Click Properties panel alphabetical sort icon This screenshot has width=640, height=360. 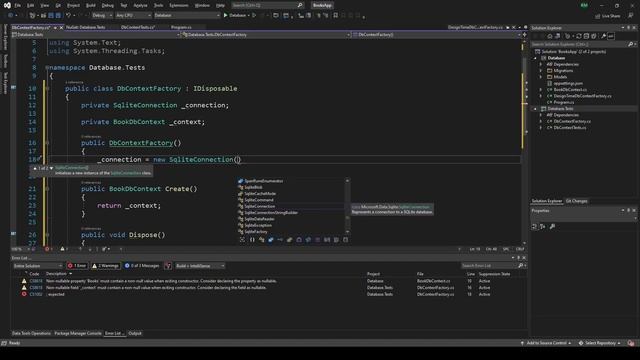click(x=542, y=227)
